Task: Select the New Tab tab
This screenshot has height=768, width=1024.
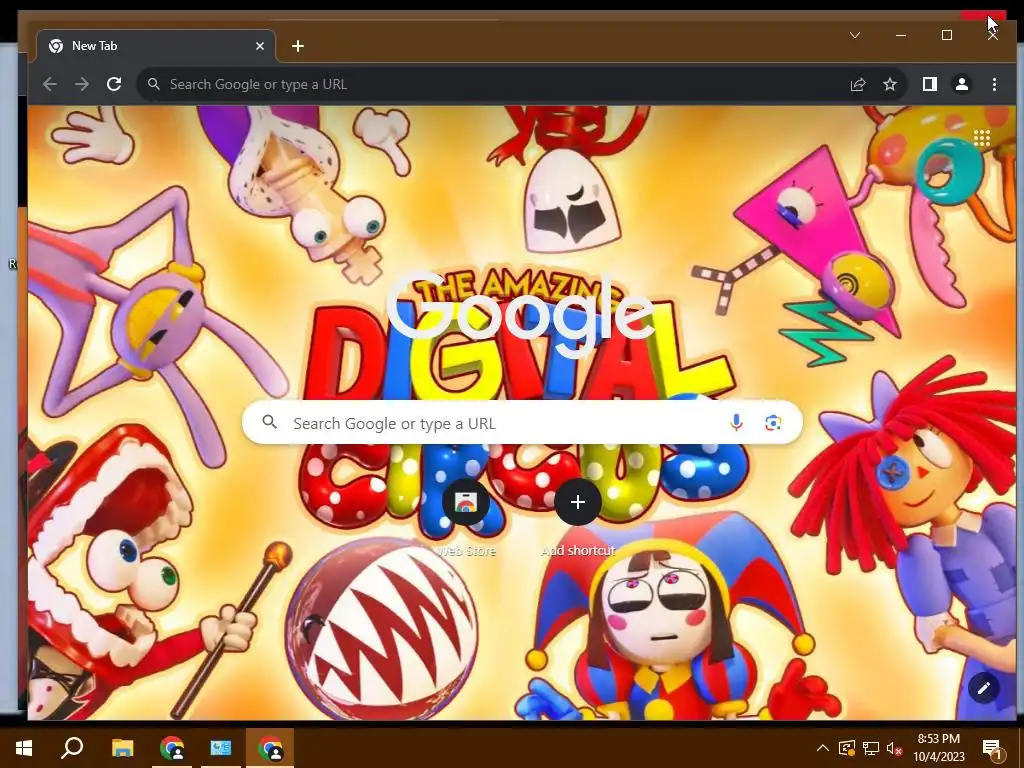Action: click(x=155, y=46)
